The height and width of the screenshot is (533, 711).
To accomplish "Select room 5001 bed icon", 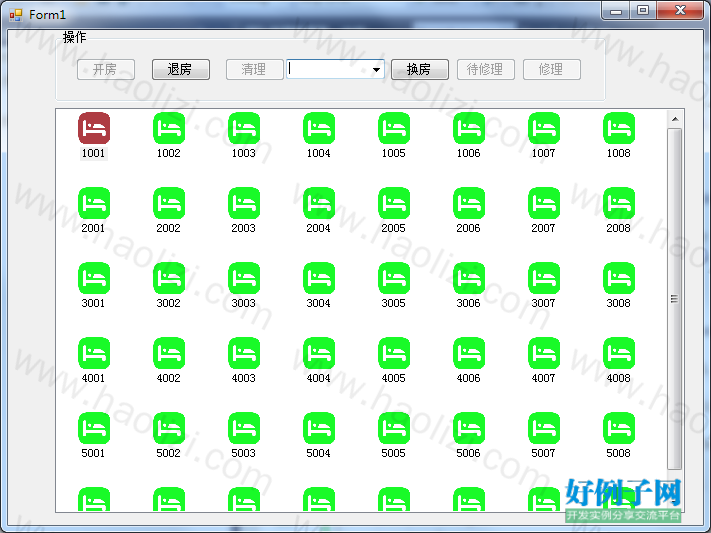I will (x=94, y=428).
